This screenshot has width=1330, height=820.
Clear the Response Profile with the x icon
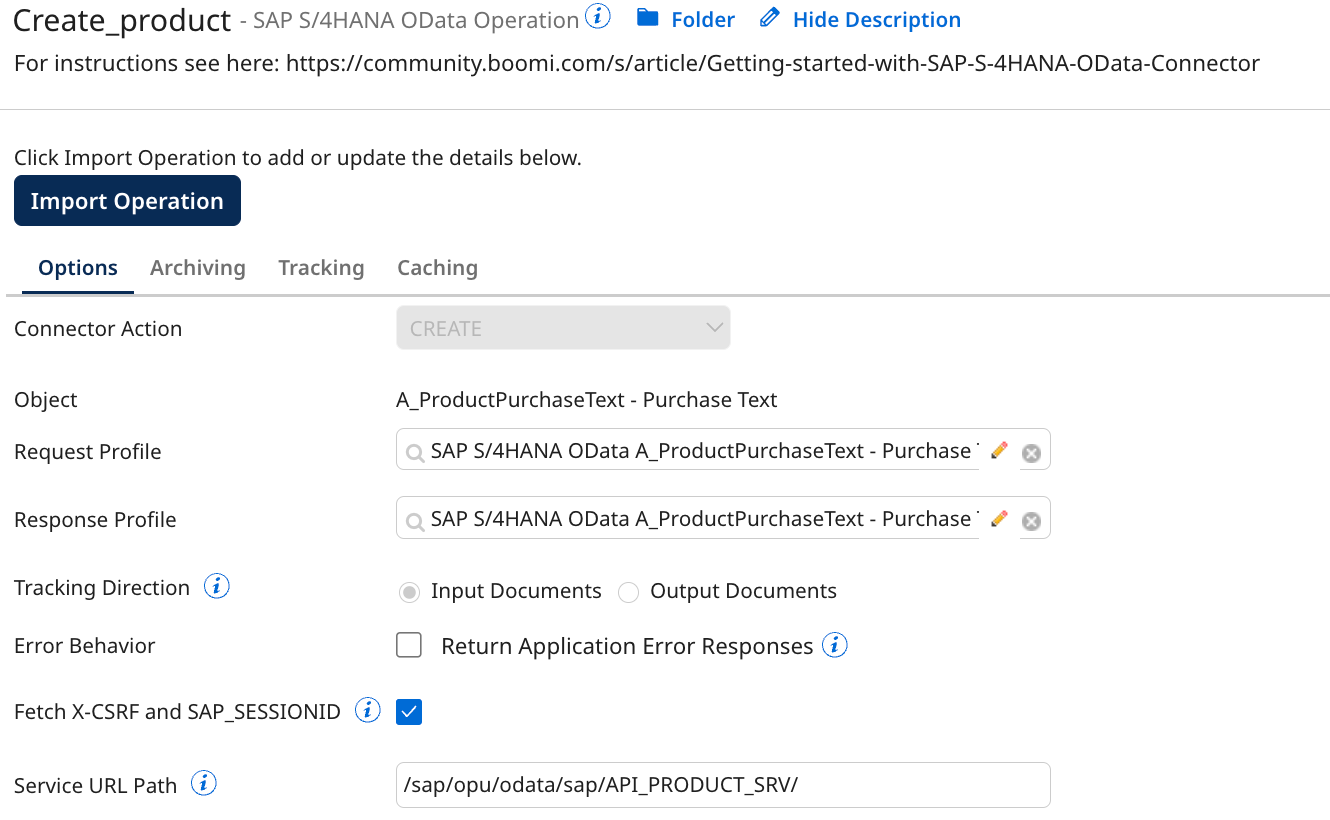pos(1031,518)
